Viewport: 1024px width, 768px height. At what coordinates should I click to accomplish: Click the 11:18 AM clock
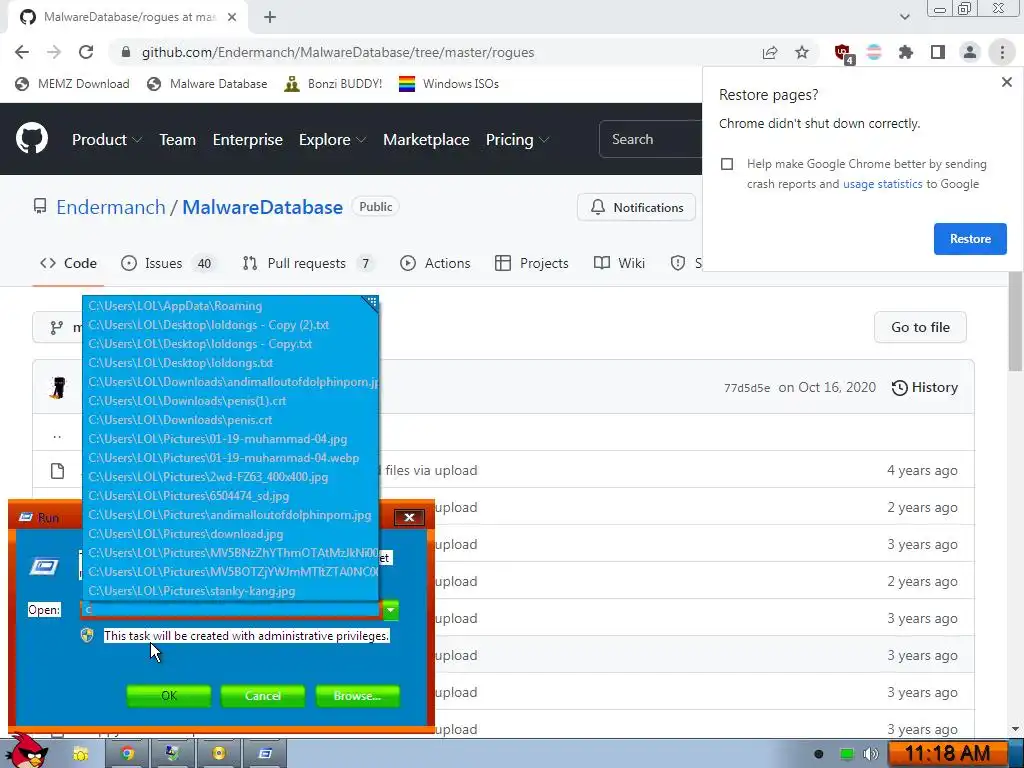click(x=948, y=754)
